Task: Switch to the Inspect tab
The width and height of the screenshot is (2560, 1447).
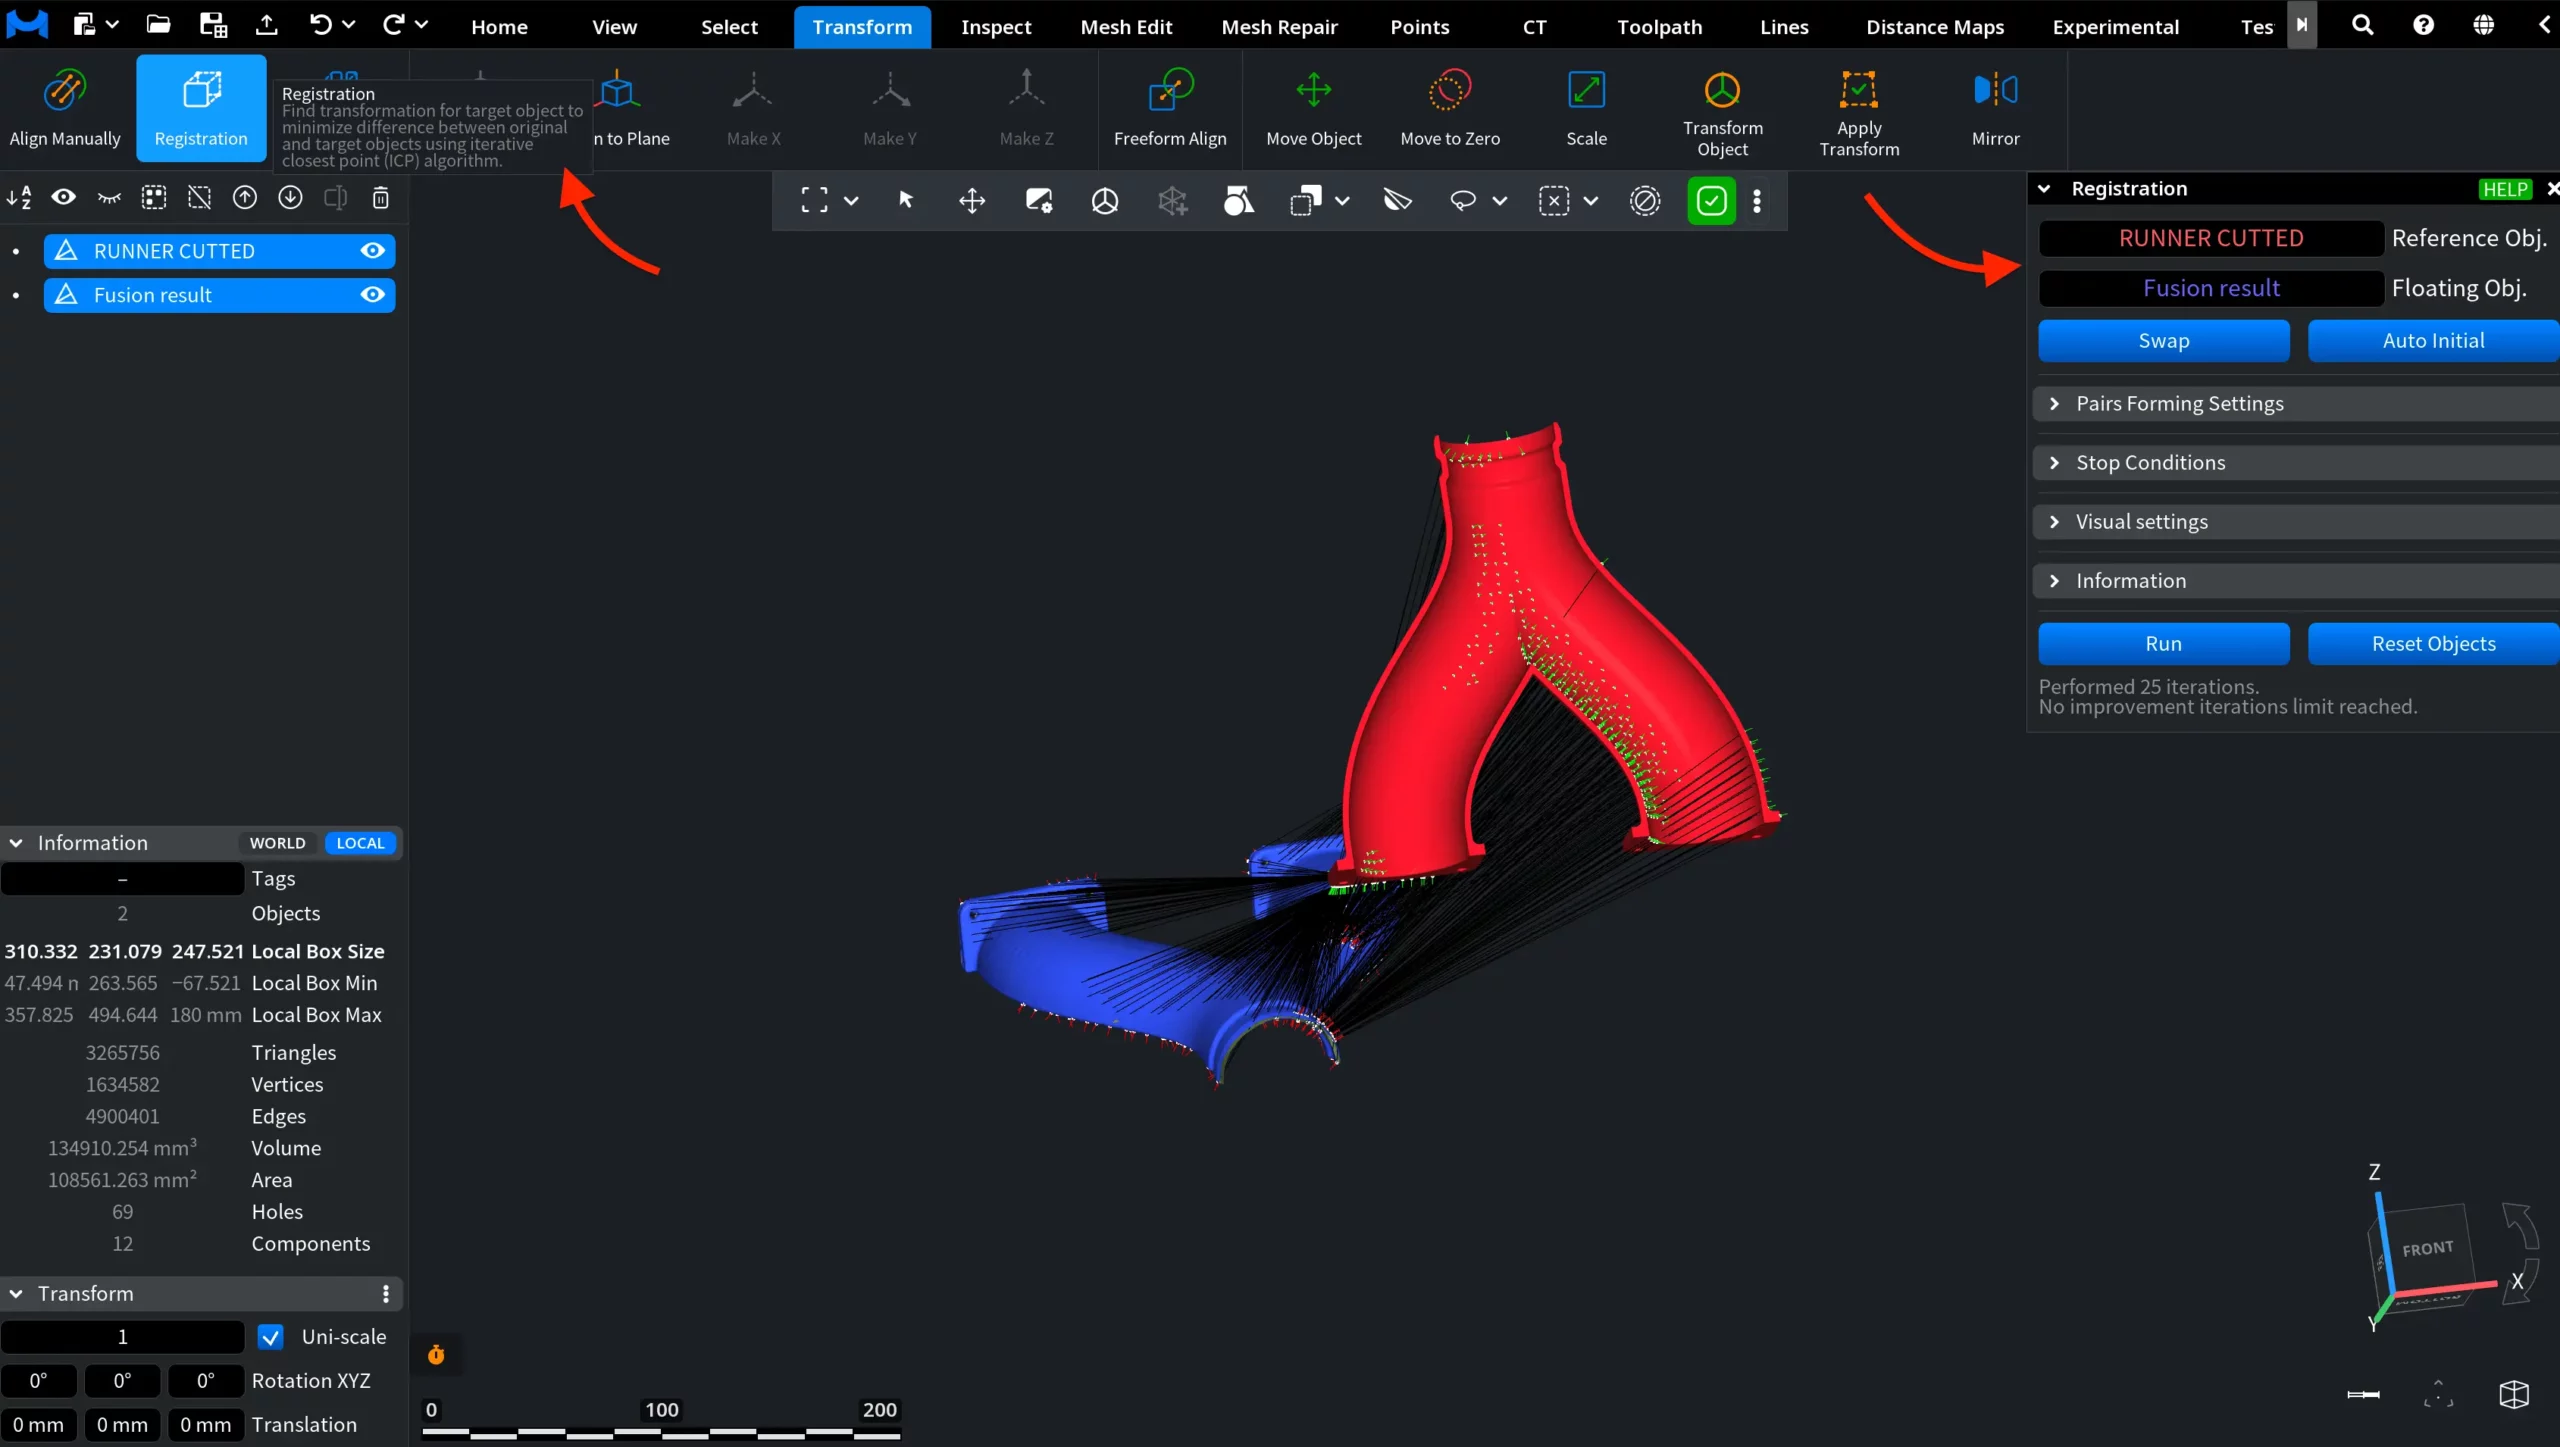Action: (996, 27)
